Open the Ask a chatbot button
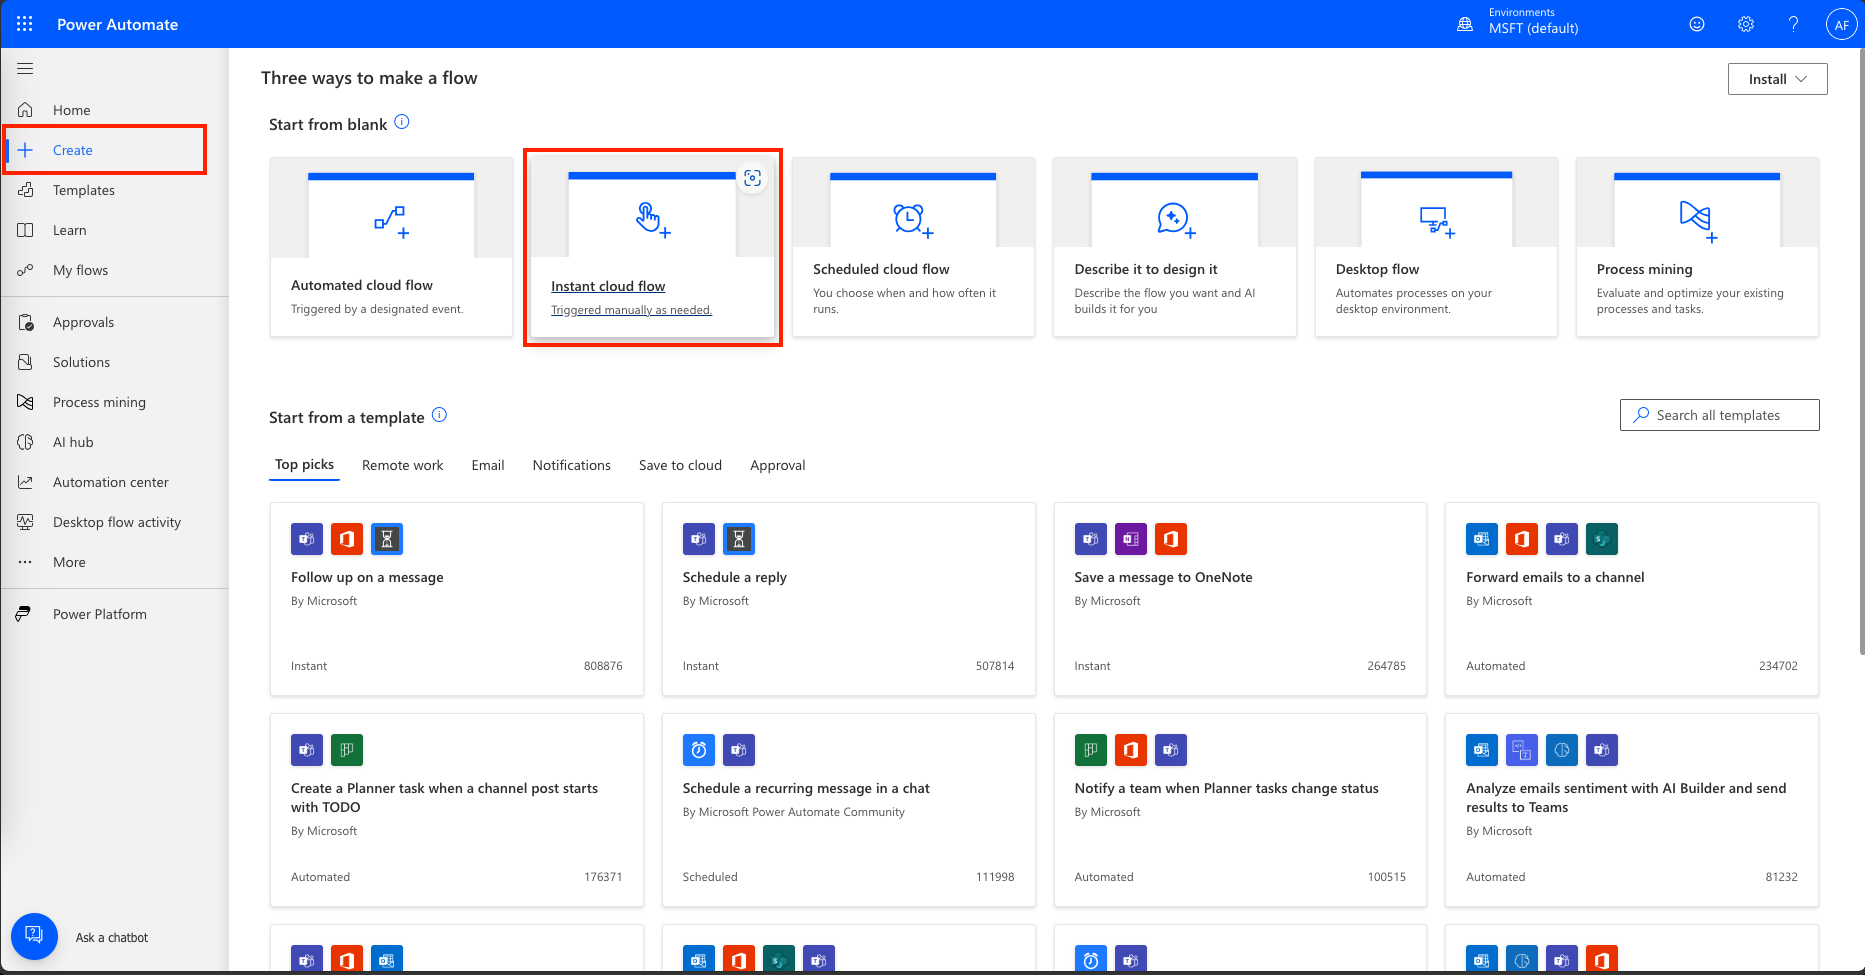Image resolution: width=1865 pixels, height=975 pixels. pyautogui.click(x=34, y=936)
